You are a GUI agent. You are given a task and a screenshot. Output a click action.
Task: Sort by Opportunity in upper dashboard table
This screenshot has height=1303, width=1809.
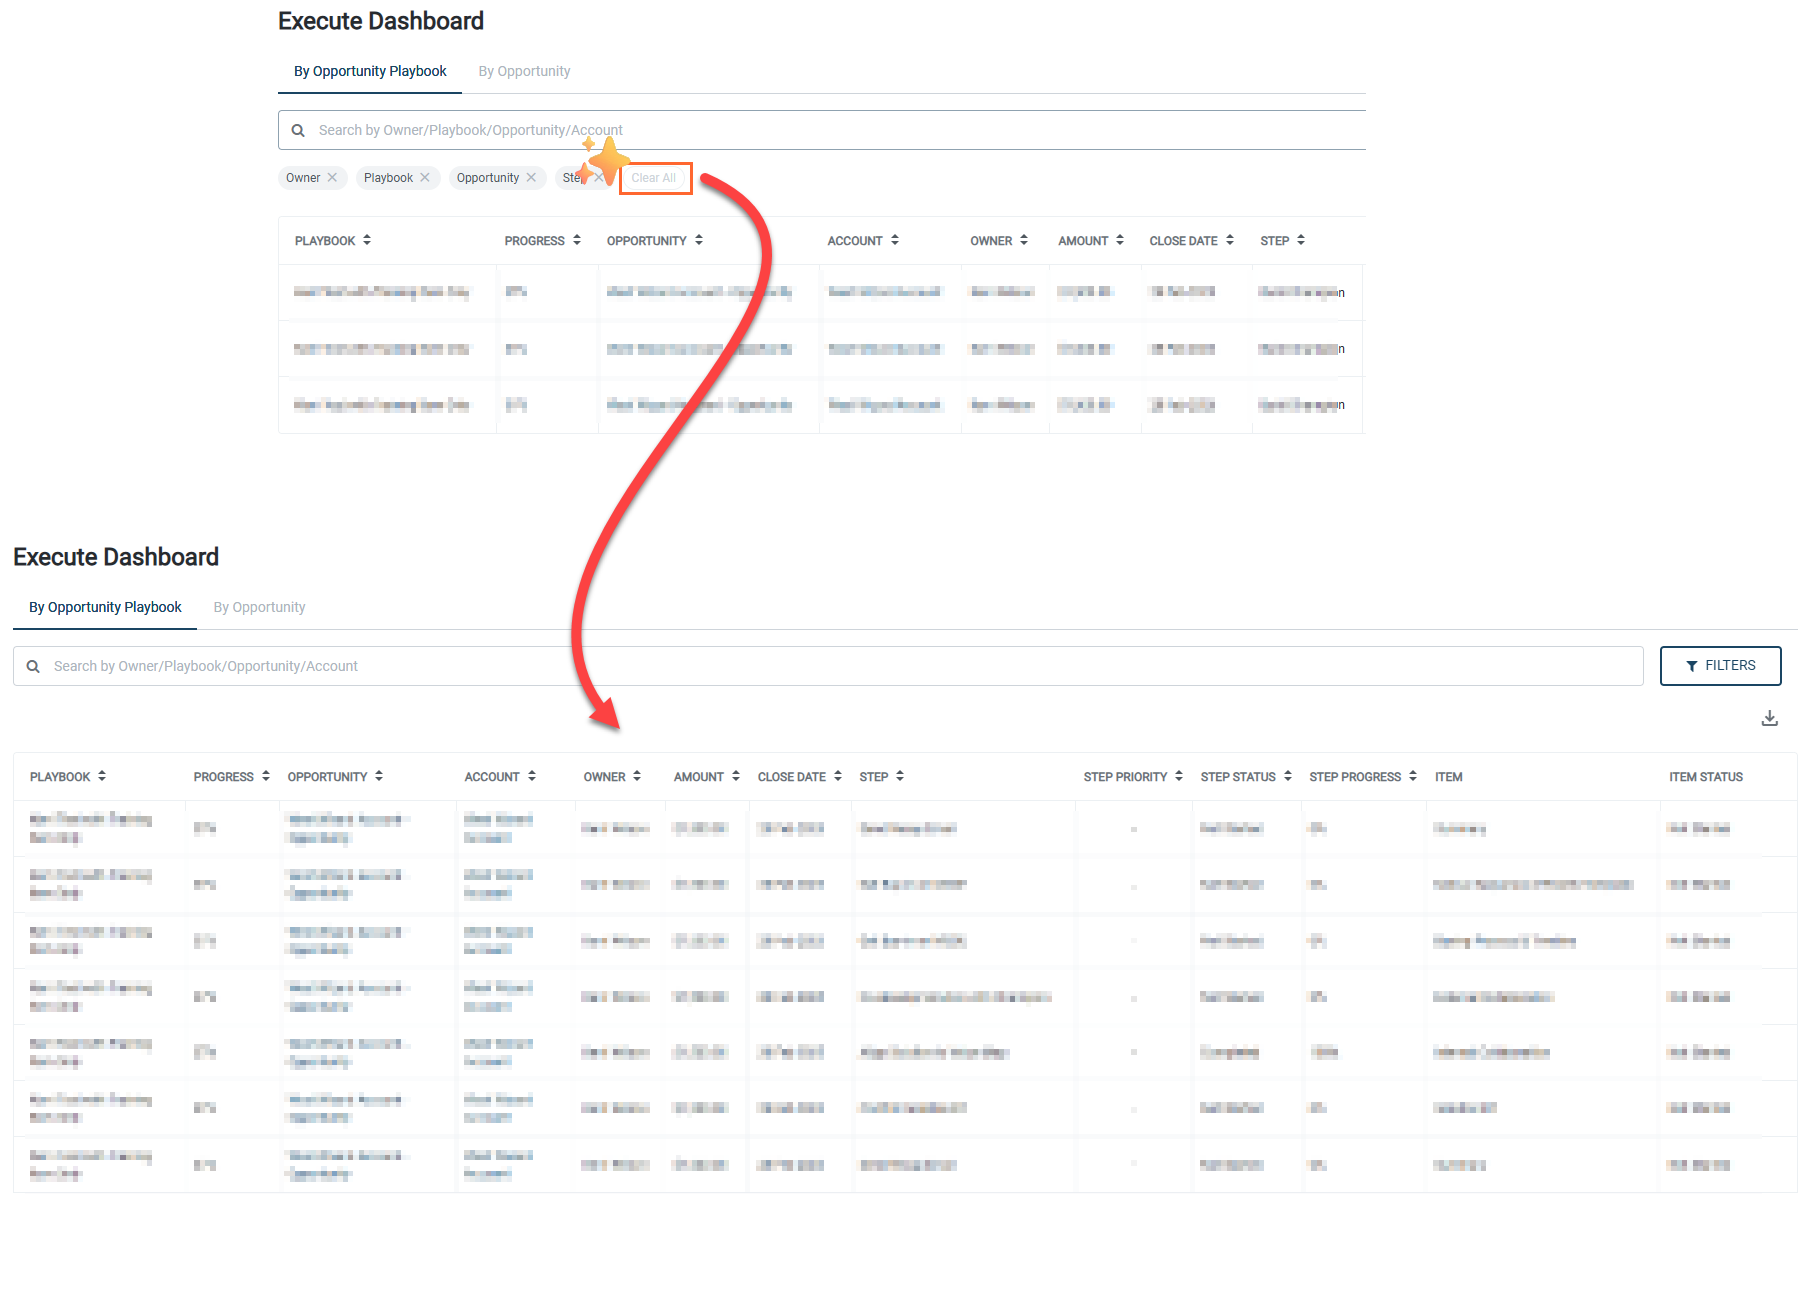click(699, 240)
